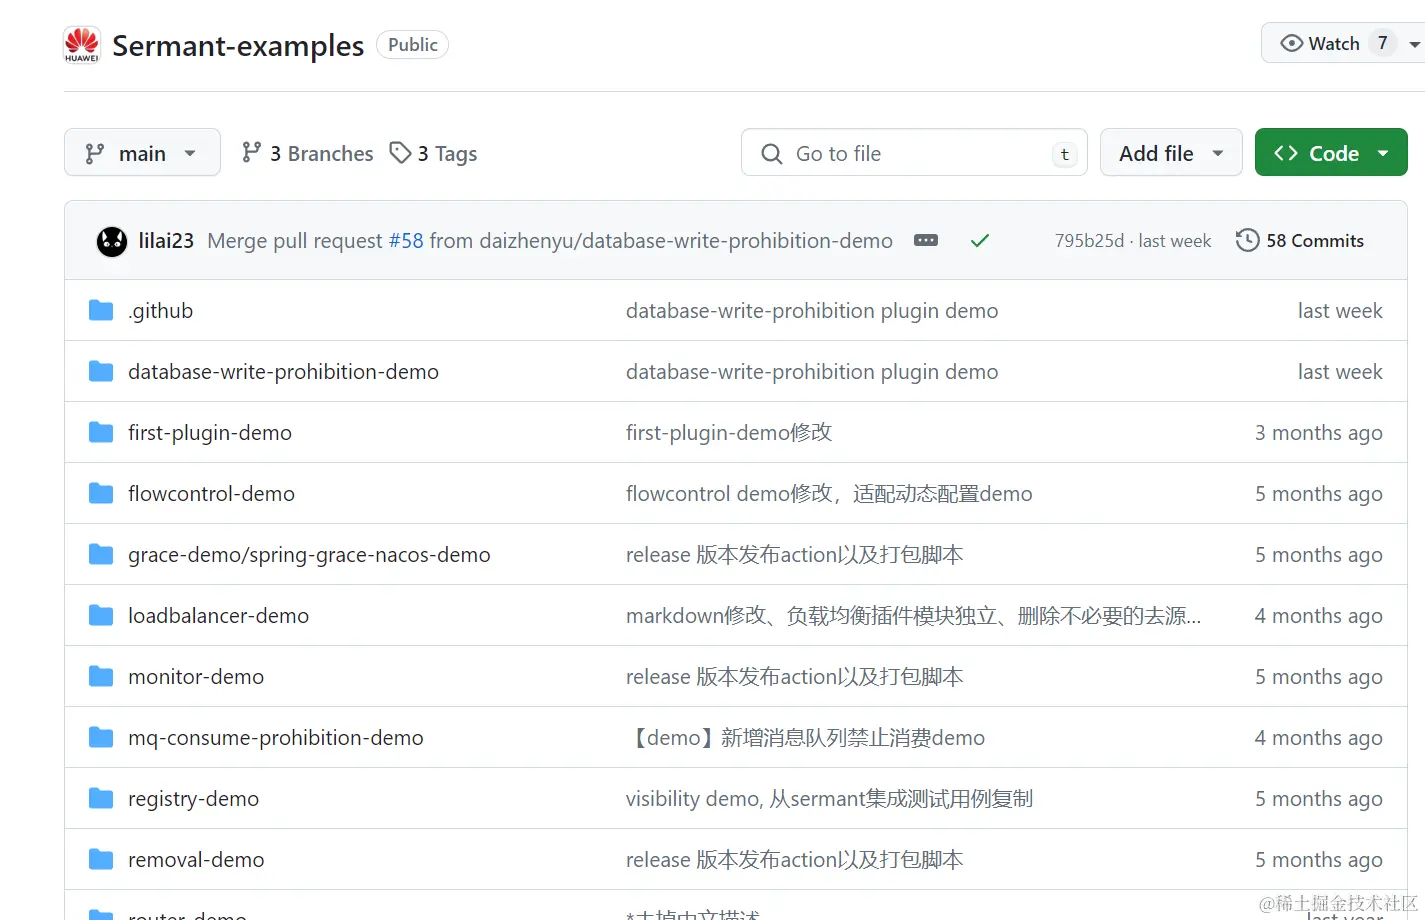View the 3 Branches list
Screen dimensions: 1425x920
308,153
